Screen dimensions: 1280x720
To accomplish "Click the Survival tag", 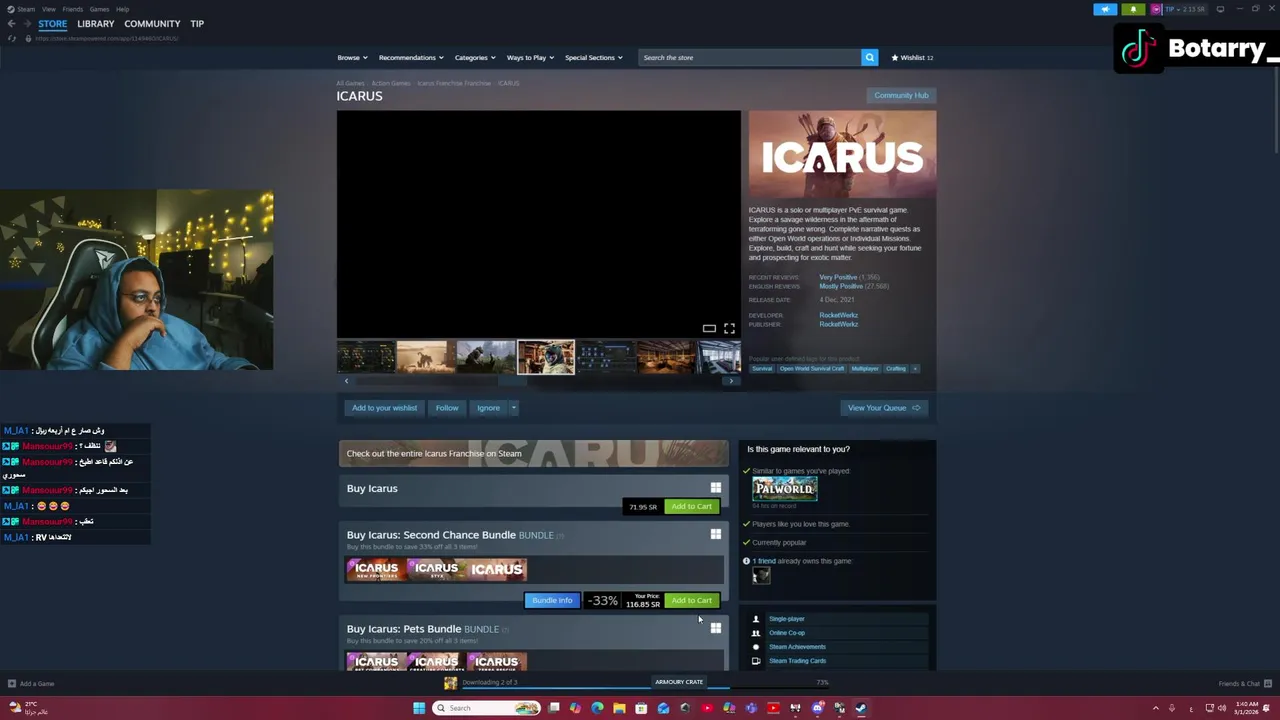I will pyautogui.click(x=762, y=369).
